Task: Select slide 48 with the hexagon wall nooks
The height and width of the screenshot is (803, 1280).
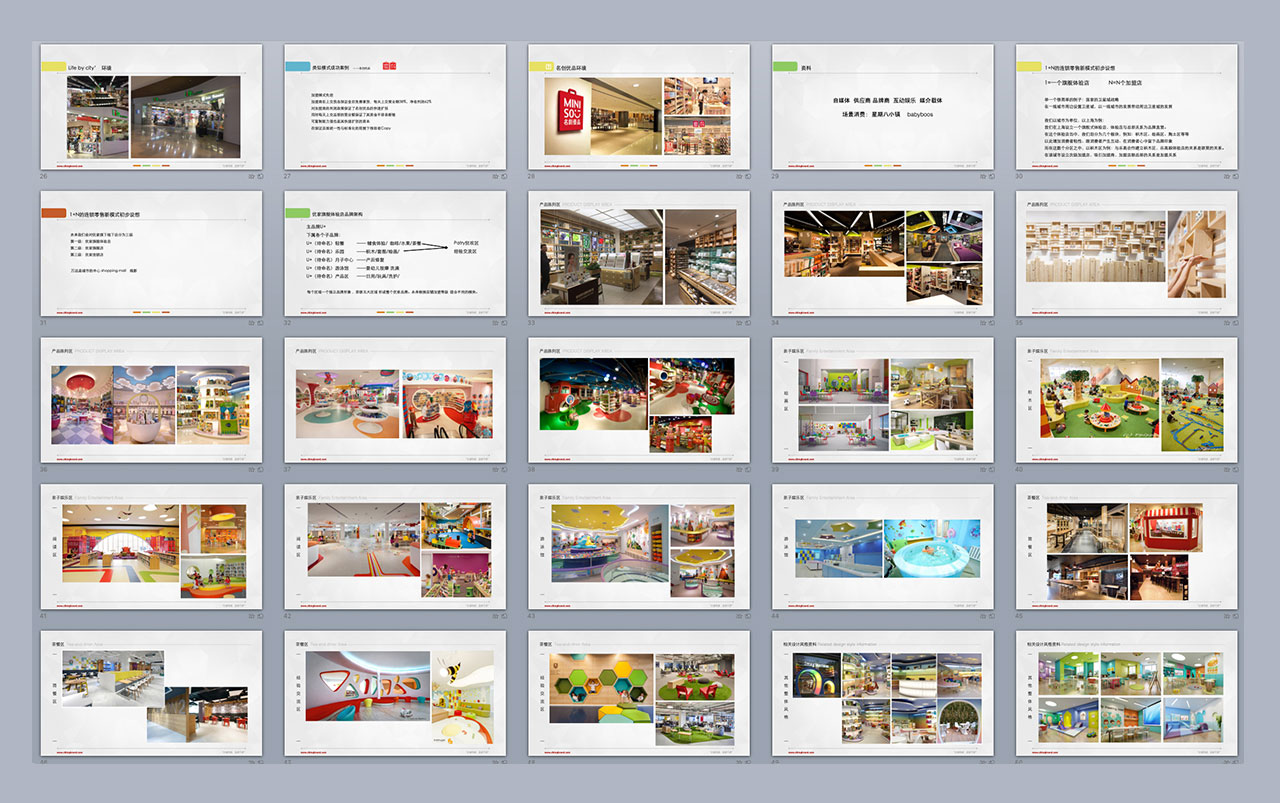Action: tap(639, 693)
